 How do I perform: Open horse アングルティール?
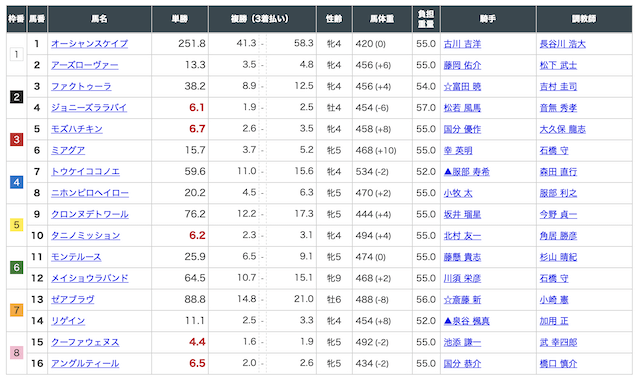85,363
